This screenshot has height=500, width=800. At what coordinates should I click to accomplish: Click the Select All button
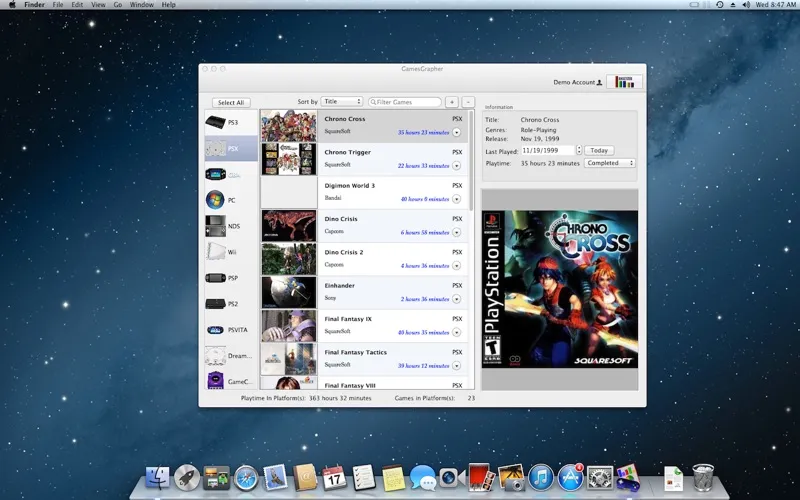pos(231,103)
